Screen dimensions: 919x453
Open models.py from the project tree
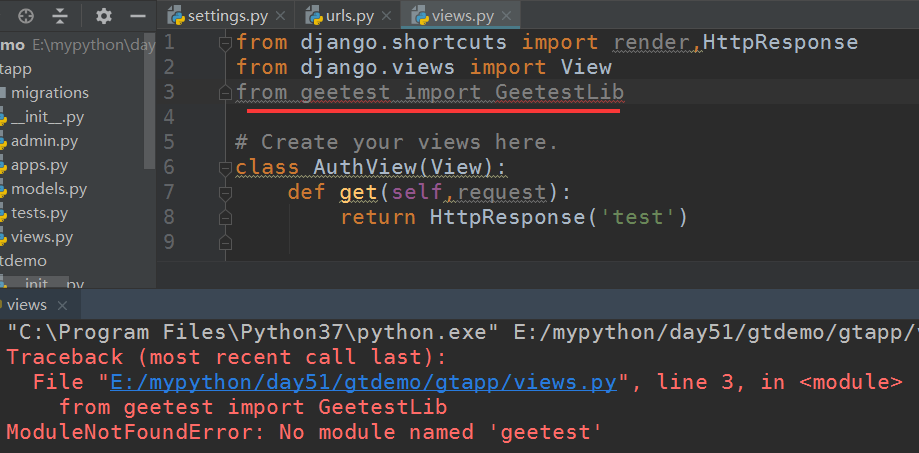coord(49,189)
